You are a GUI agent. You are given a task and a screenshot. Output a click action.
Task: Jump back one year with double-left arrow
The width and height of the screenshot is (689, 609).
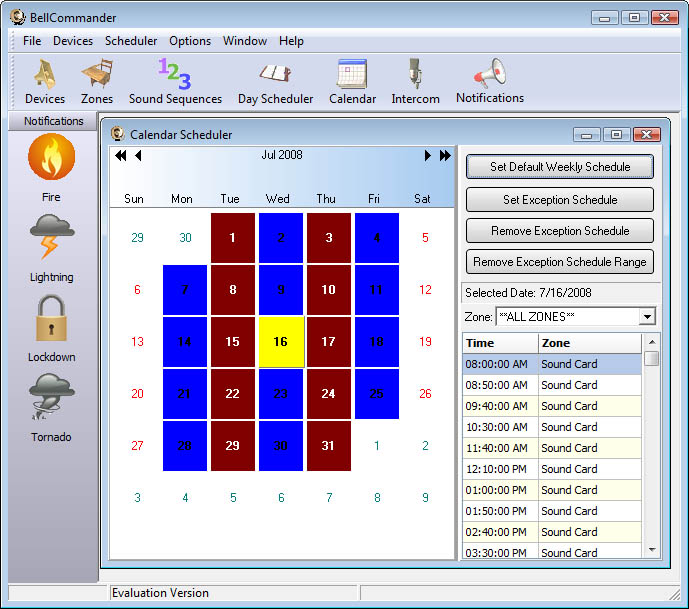point(121,155)
